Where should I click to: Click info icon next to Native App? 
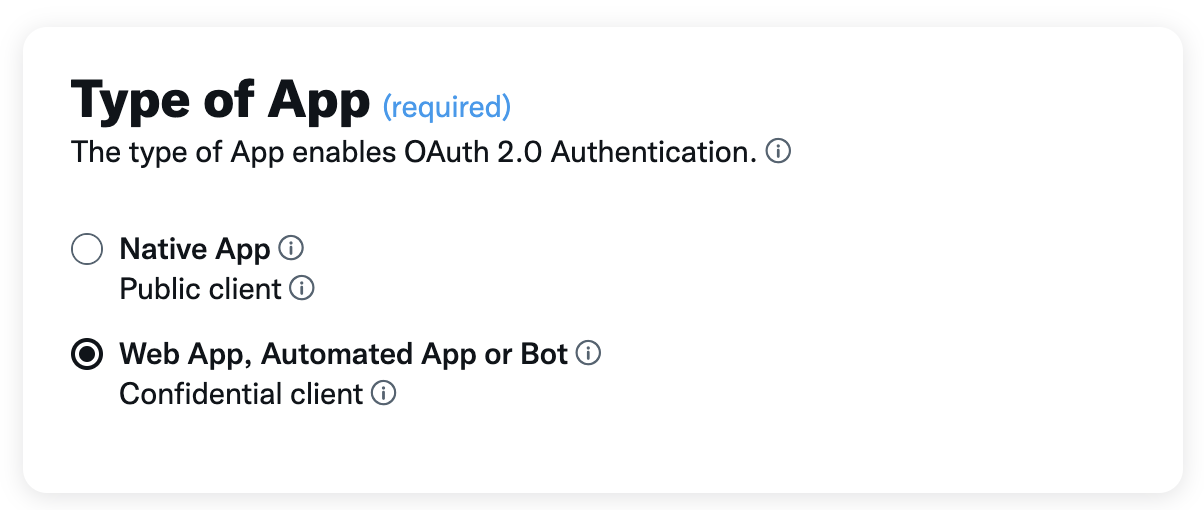[291, 248]
